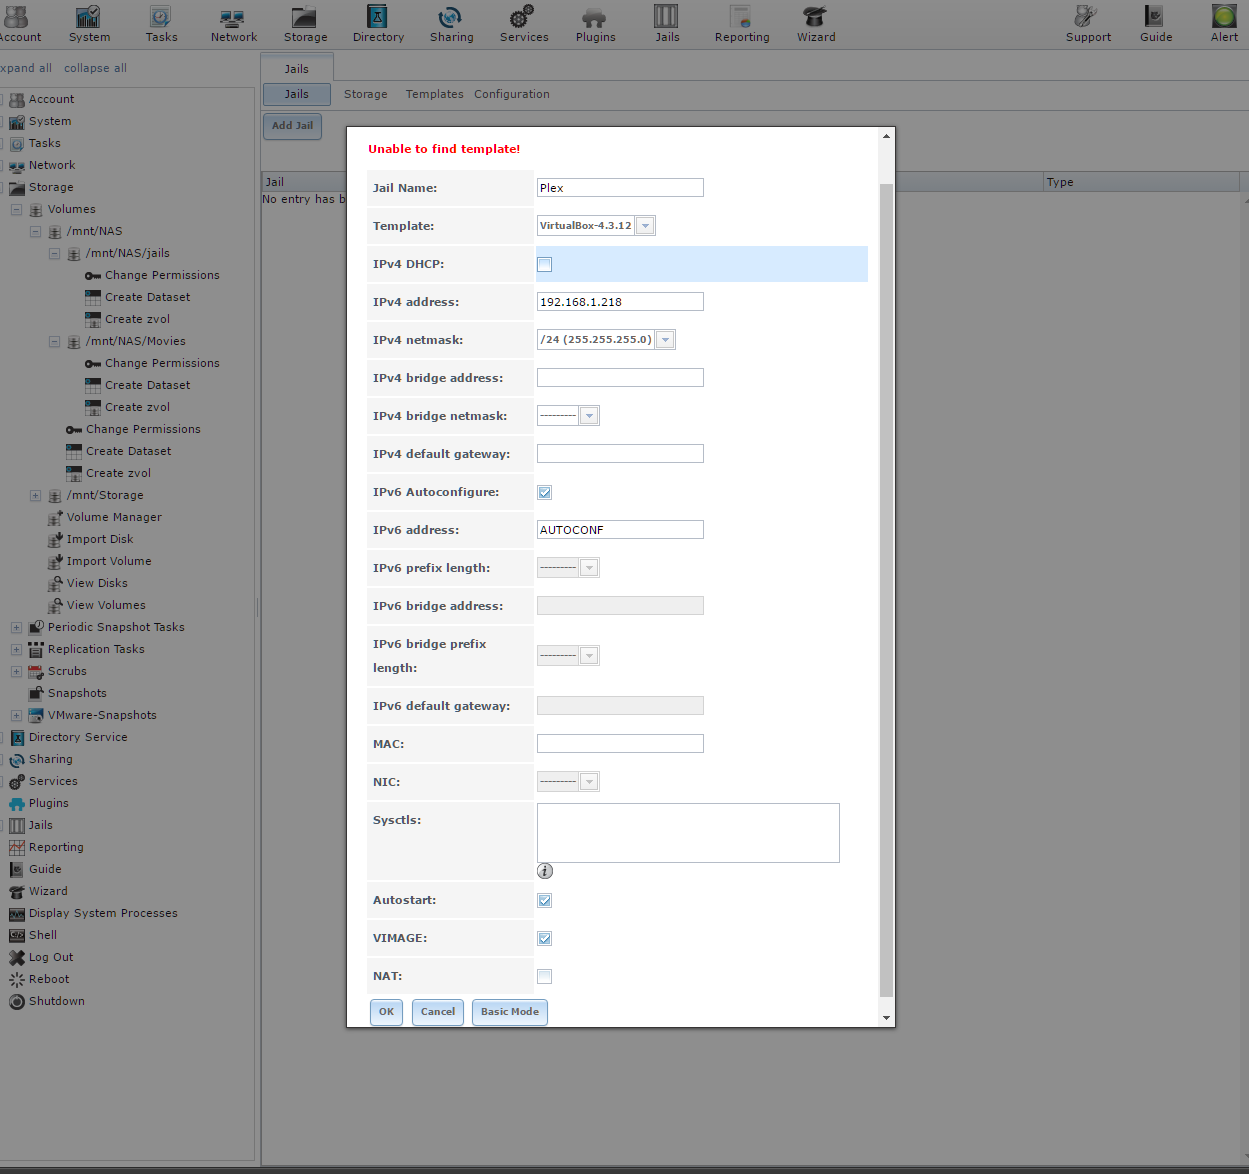Image resolution: width=1249 pixels, height=1174 pixels.
Task: Open the Plugins icon in top toolbar
Action: 595,18
